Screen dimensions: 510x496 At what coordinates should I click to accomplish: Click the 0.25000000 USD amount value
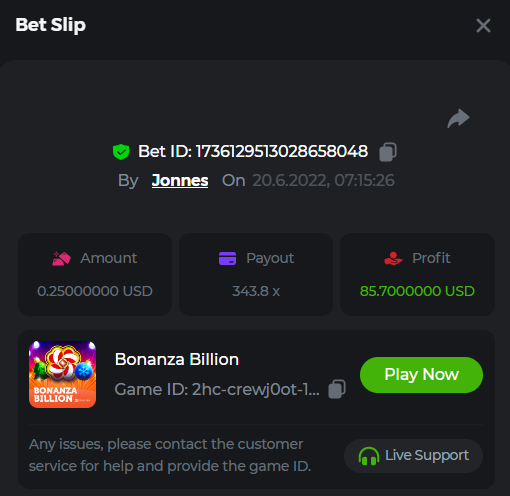[95, 291]
